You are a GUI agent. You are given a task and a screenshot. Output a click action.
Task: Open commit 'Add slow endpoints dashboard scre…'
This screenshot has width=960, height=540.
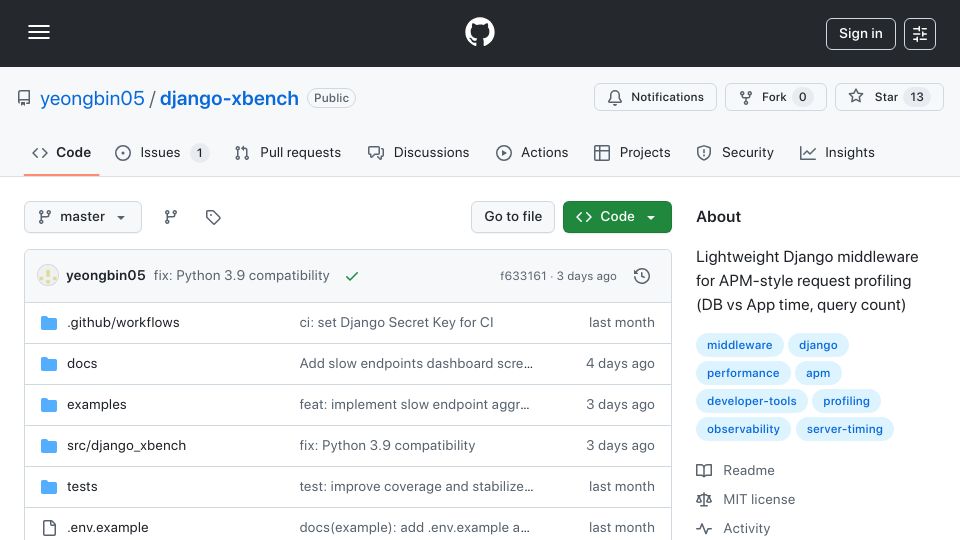pos(416,364)
